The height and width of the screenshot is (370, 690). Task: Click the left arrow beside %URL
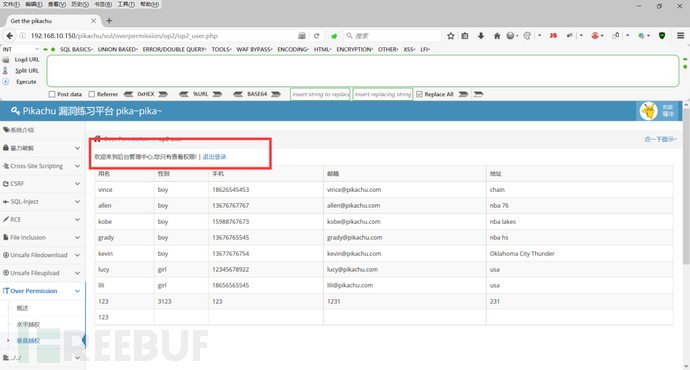click(184, 94)
